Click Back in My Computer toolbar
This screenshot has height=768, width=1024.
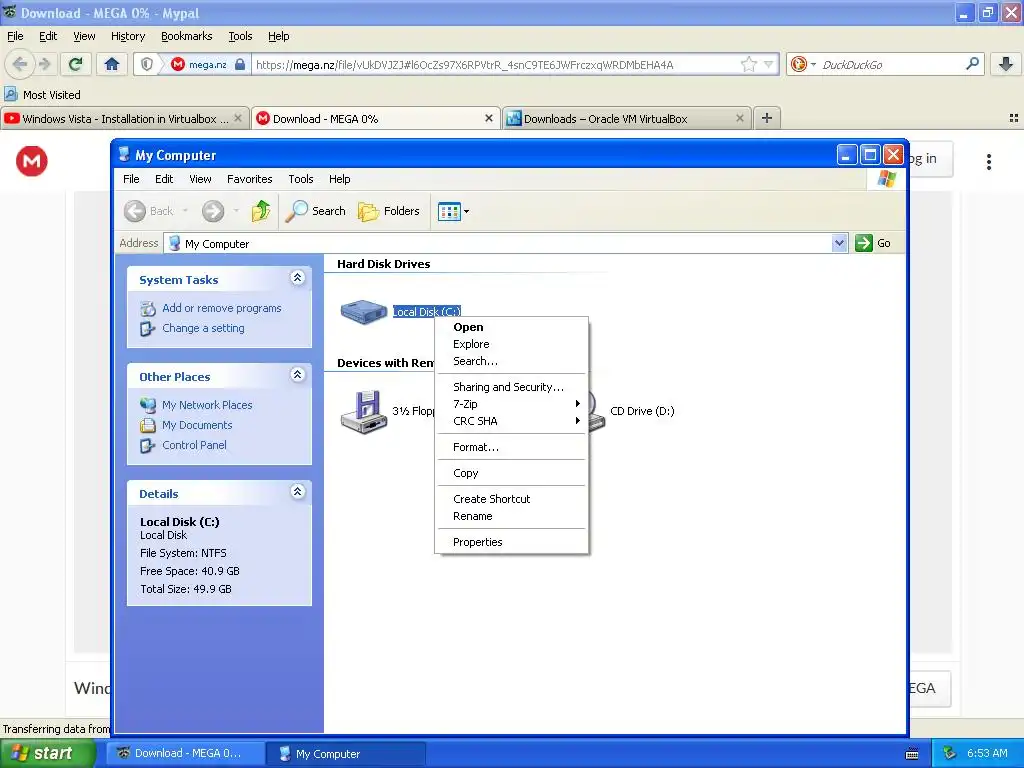150,211
